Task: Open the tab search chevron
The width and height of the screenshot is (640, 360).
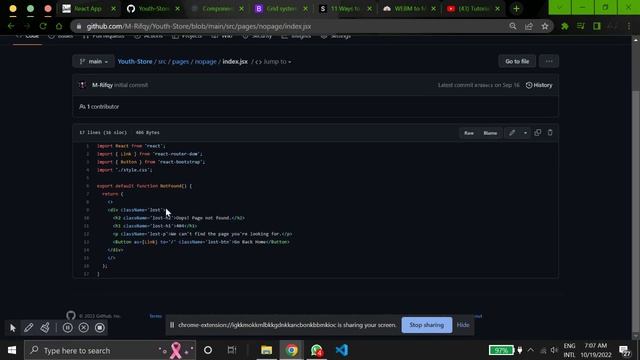Action: [x=559, y=7]
